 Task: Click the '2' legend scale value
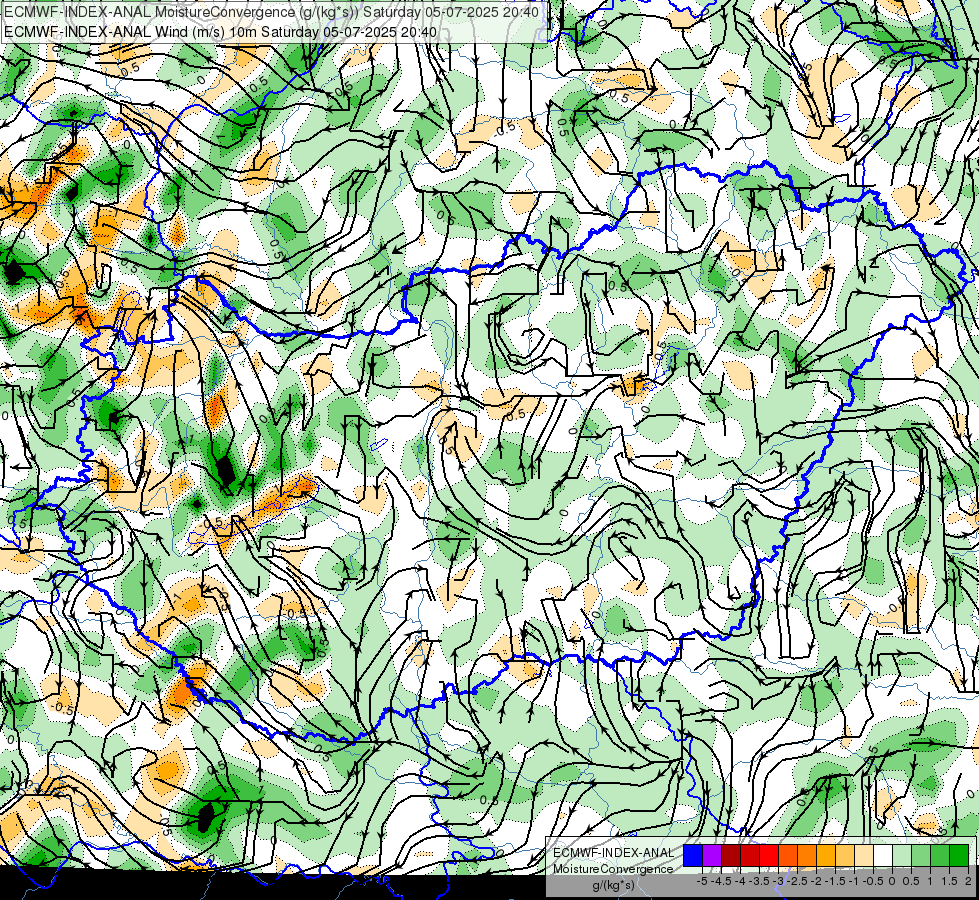968,881
